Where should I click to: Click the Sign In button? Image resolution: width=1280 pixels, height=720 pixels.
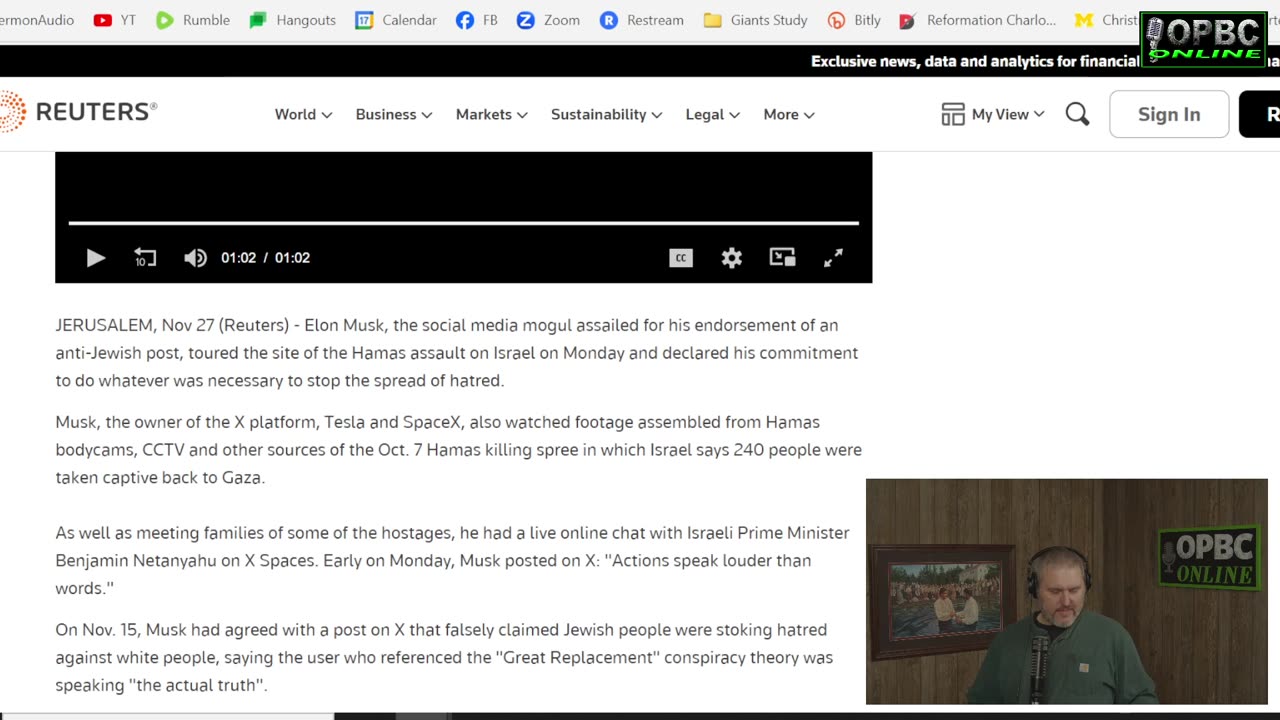point(1169,114)
